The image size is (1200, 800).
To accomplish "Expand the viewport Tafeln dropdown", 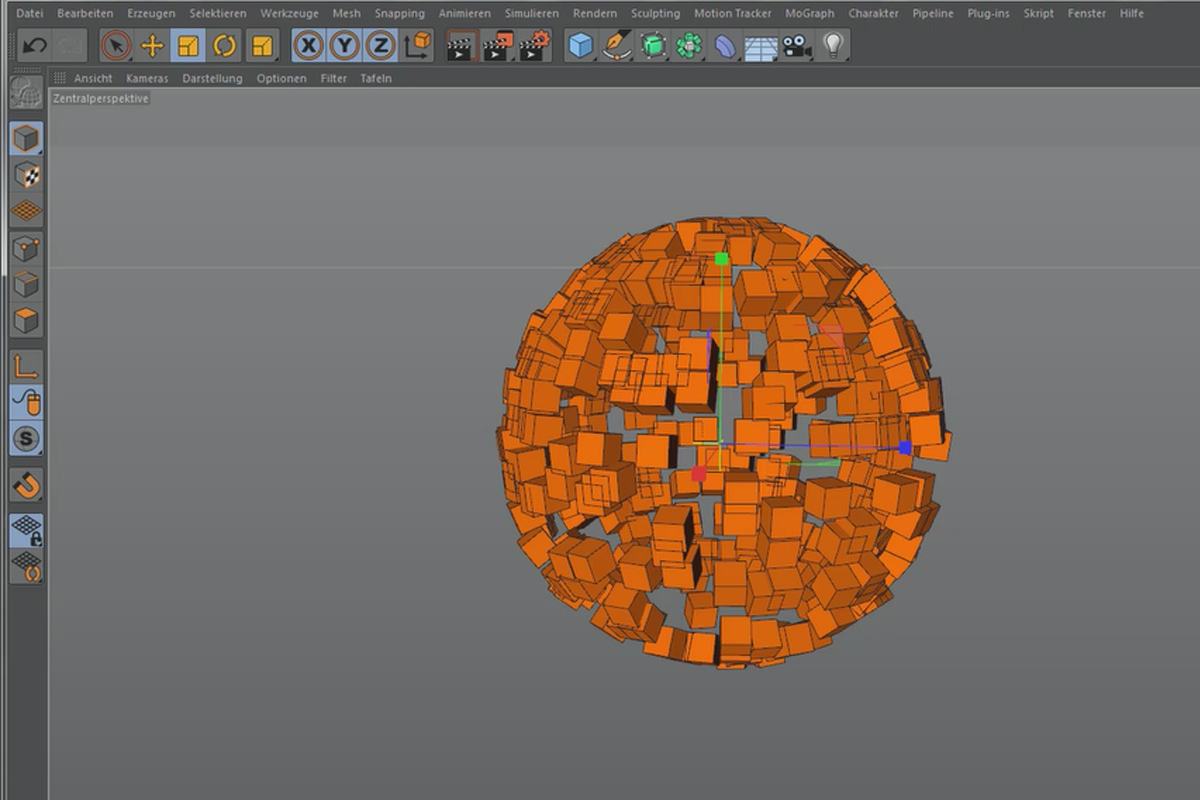I will 376,78.
